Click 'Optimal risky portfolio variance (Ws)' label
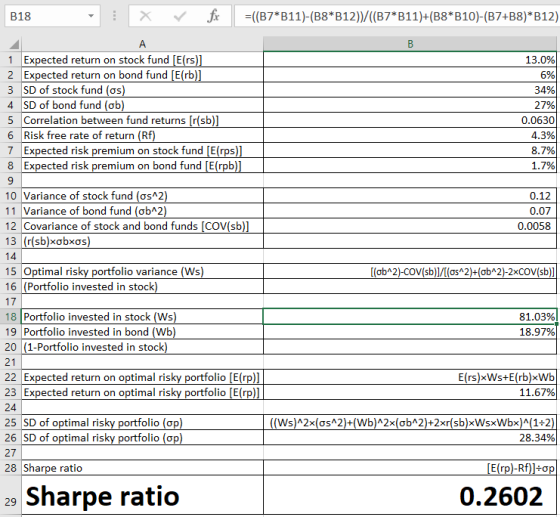 point(142,271)
